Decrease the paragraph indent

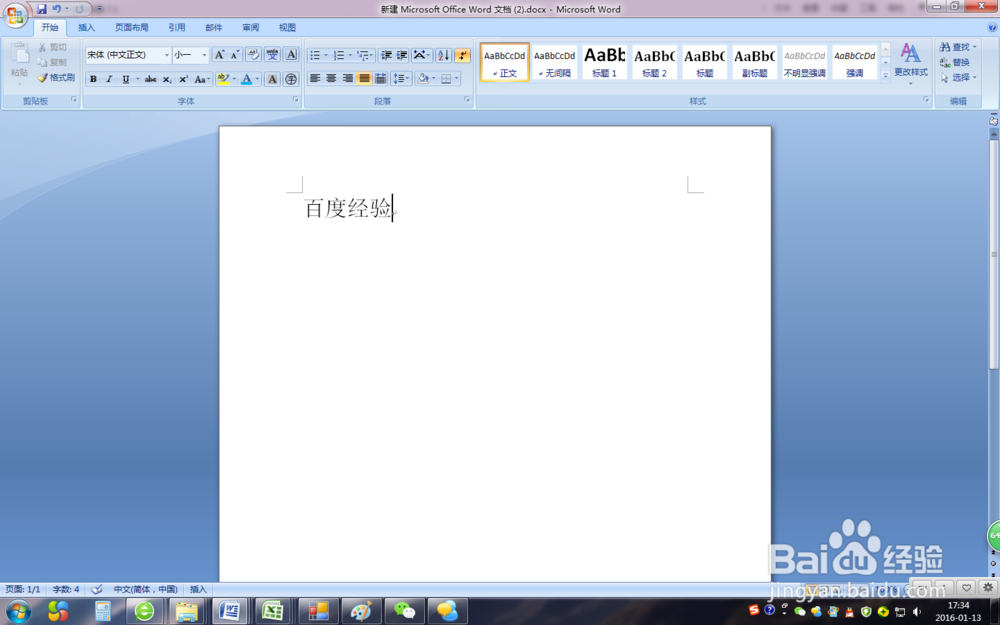[x=386, y=55]
